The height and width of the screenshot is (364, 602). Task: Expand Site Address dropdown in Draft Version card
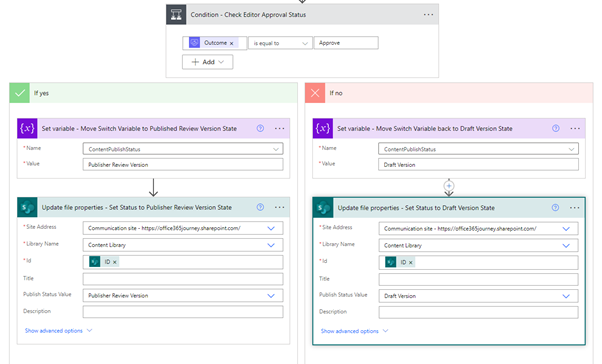[566, 228]
